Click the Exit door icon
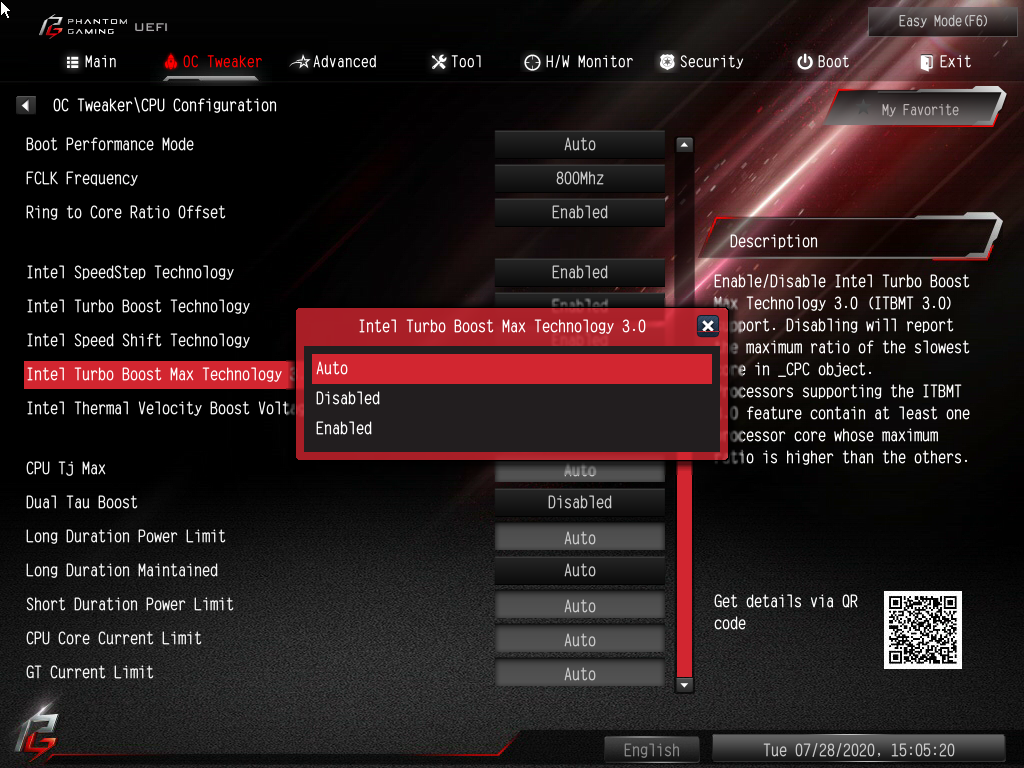 (x=926, y=63)
